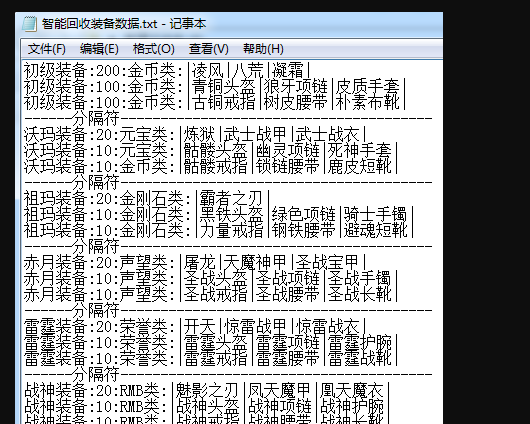The image size is (530, 424).
Task: Click the text 避魂短靴
Action: [x=376, y=230]
